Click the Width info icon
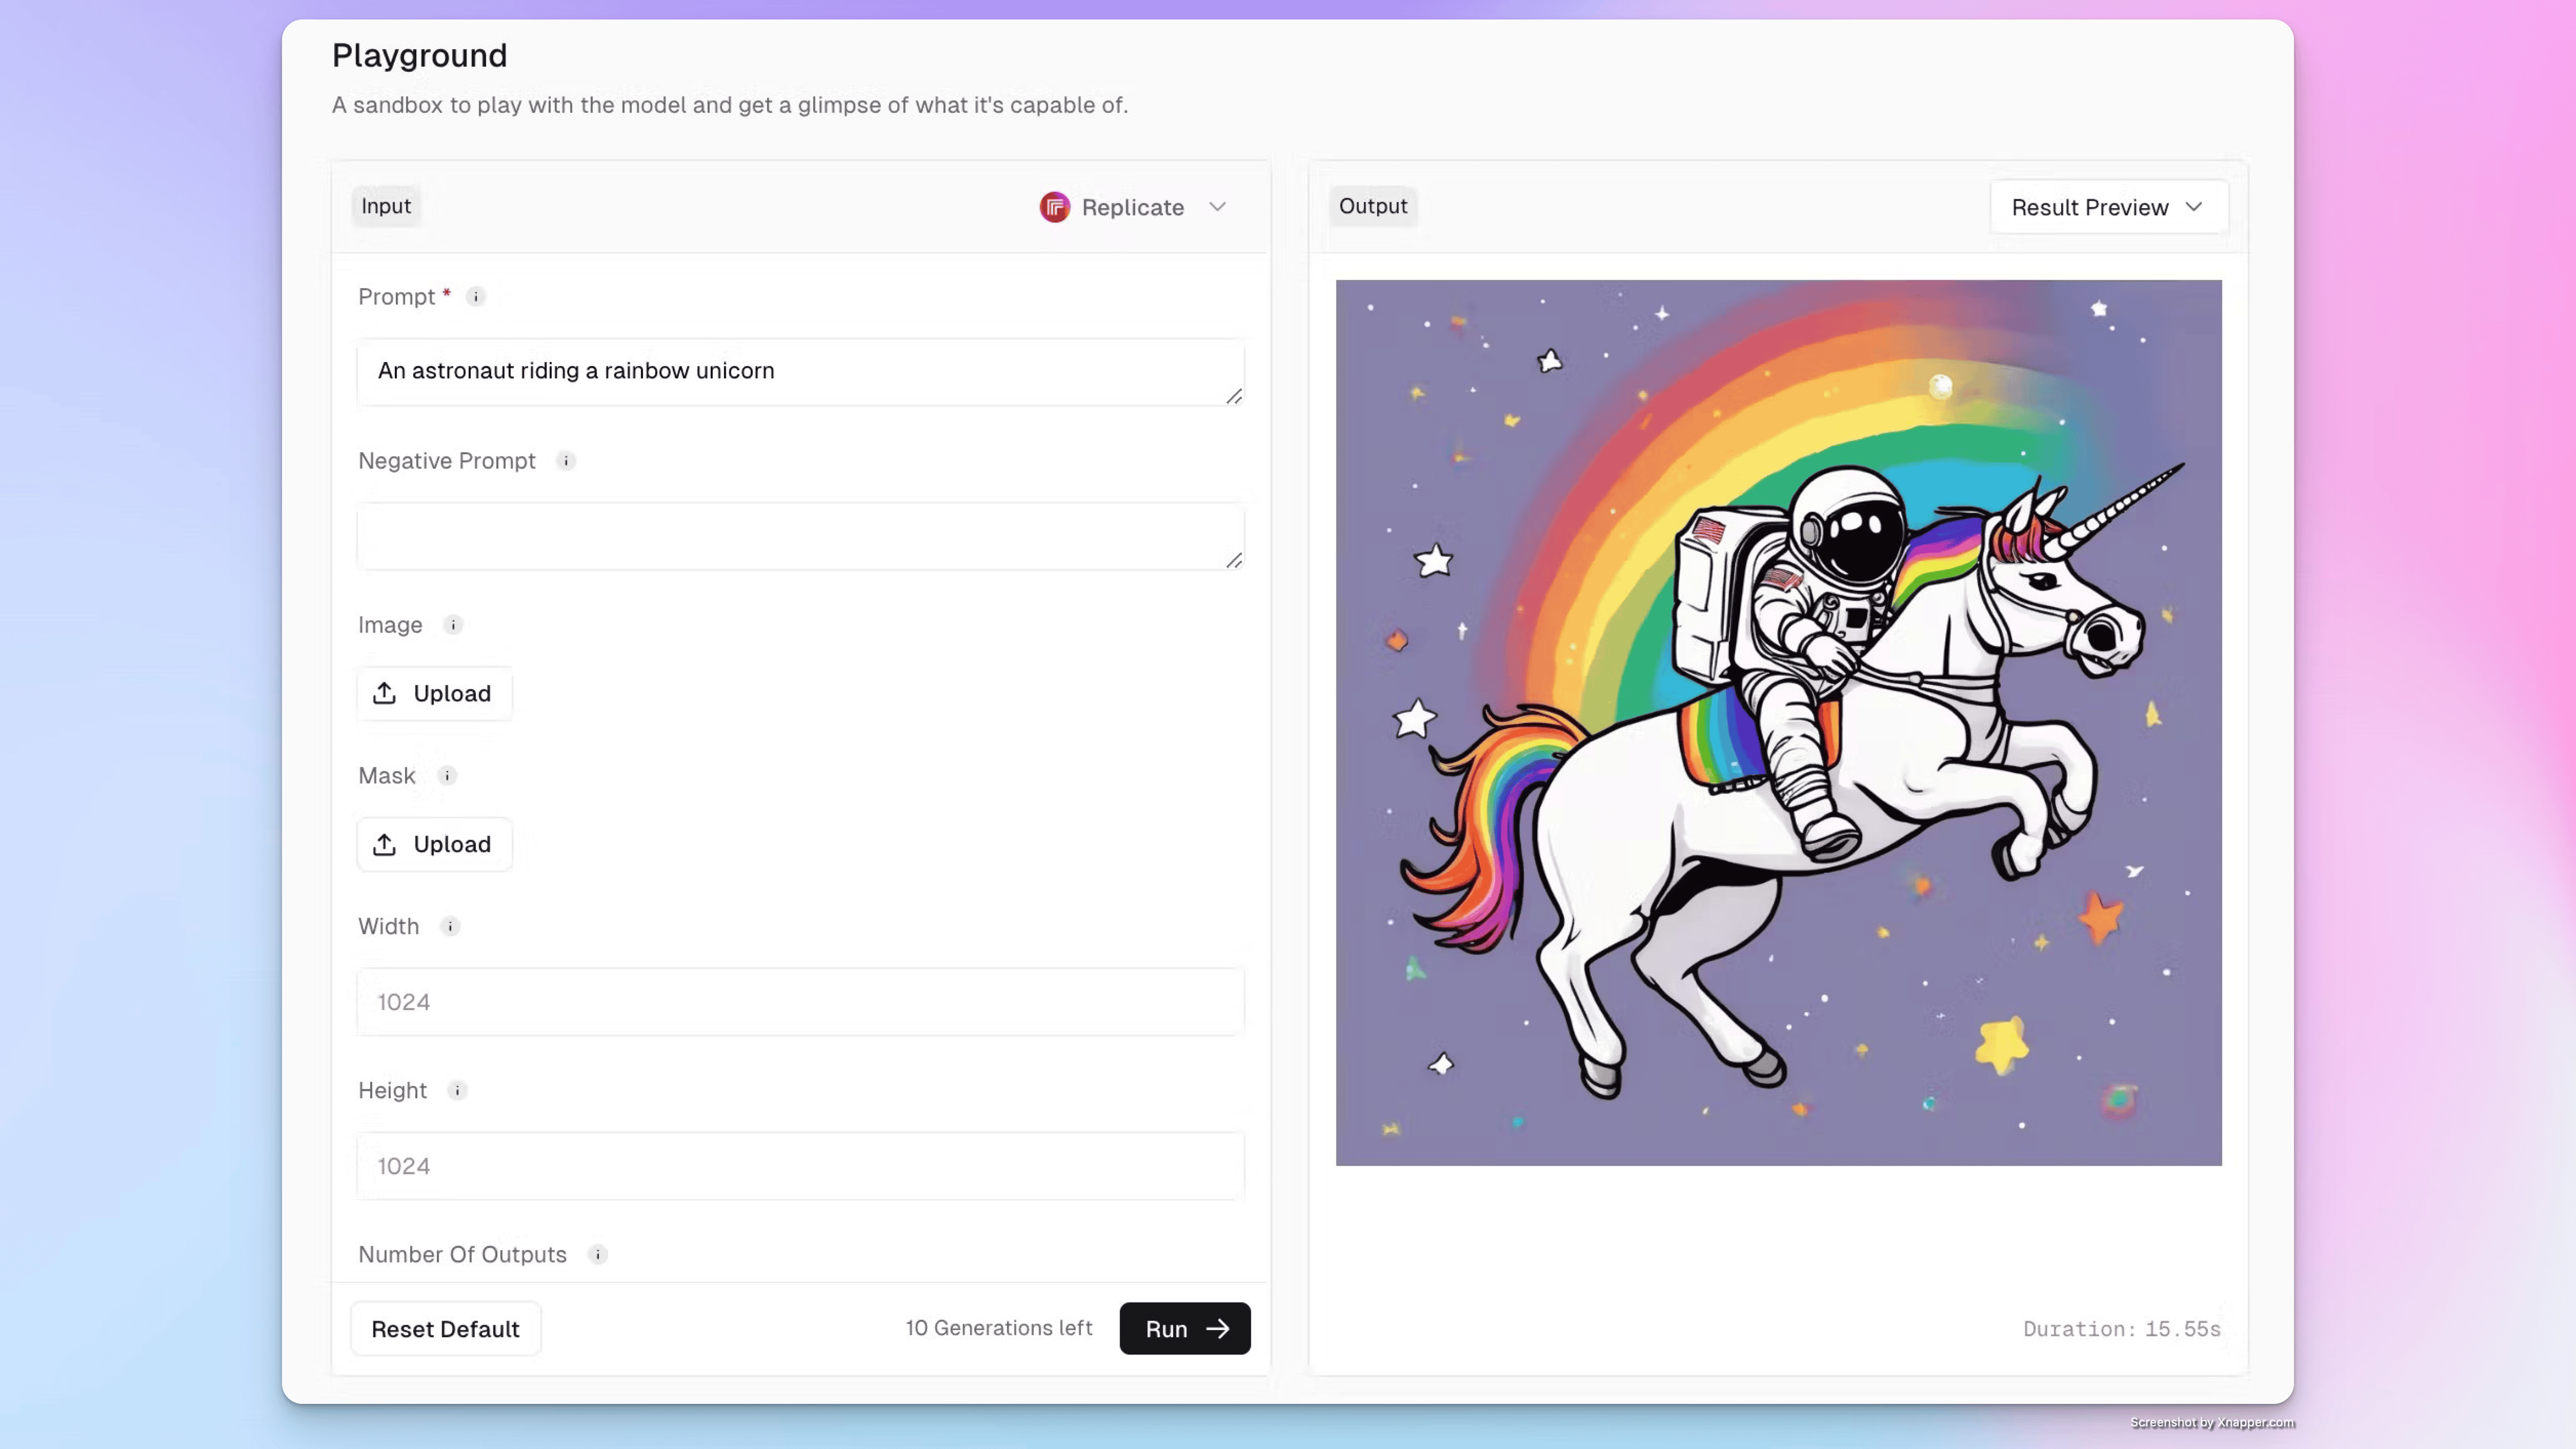Screen dimensions: 2576x1449 coord(450,927)
